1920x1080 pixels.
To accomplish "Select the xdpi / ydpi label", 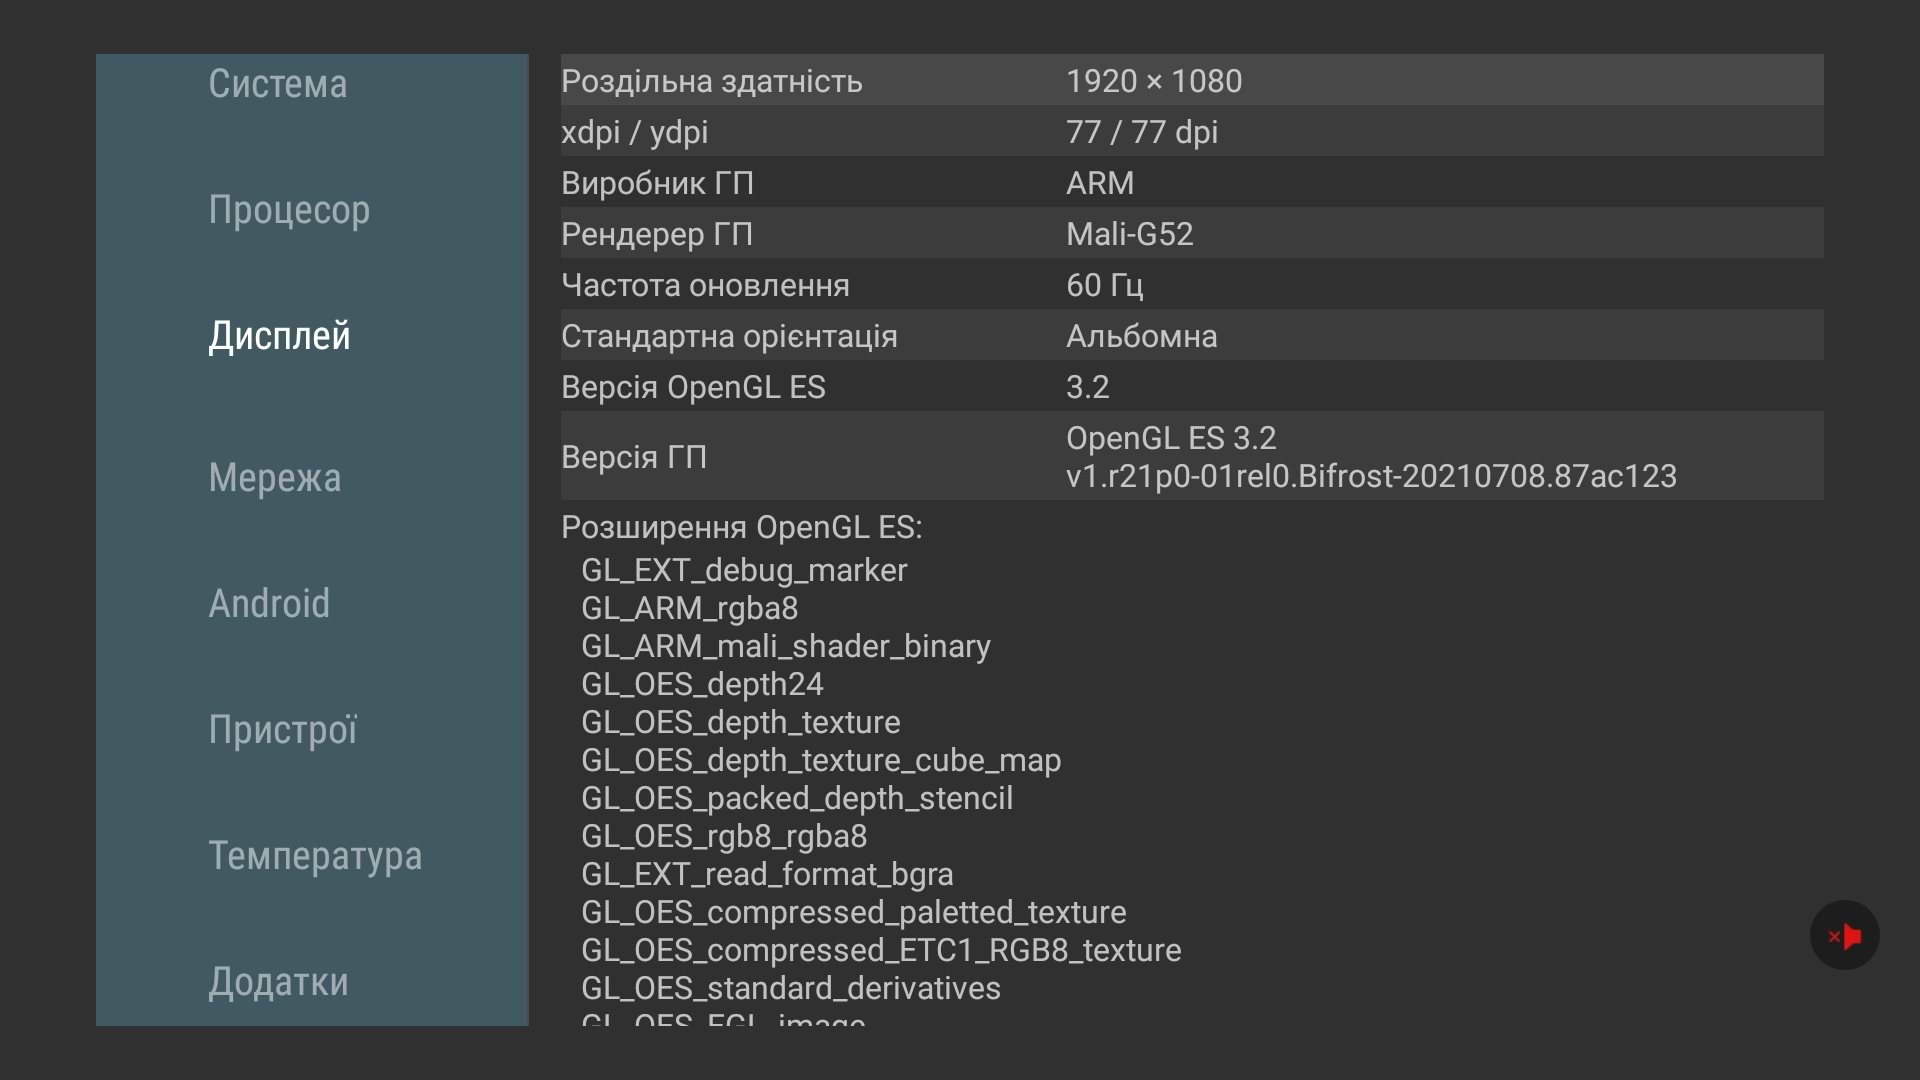I will pyautogui.click(x=635, y=132).
